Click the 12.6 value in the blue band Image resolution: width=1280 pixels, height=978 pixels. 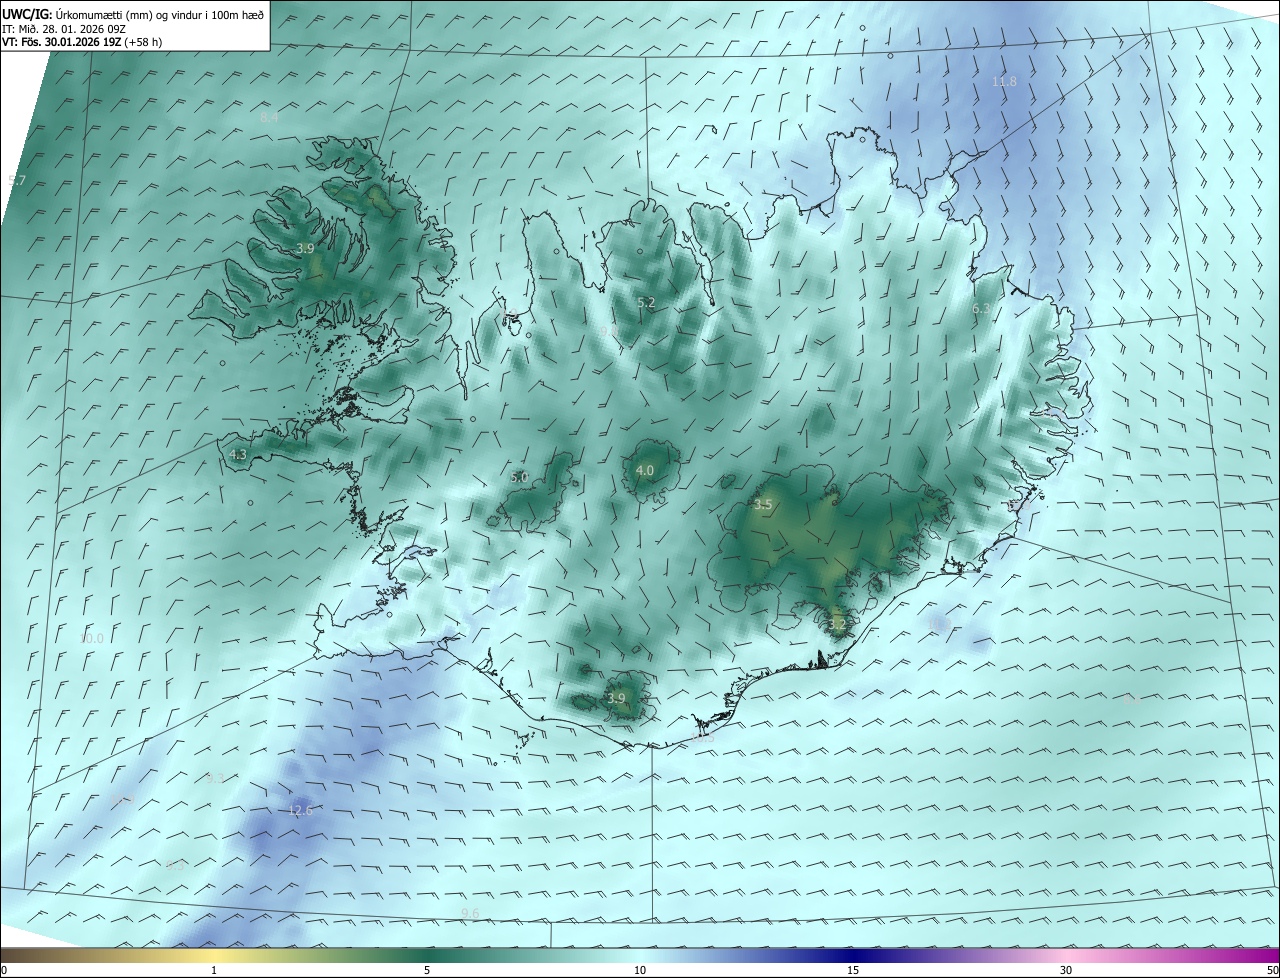point(300,810)
